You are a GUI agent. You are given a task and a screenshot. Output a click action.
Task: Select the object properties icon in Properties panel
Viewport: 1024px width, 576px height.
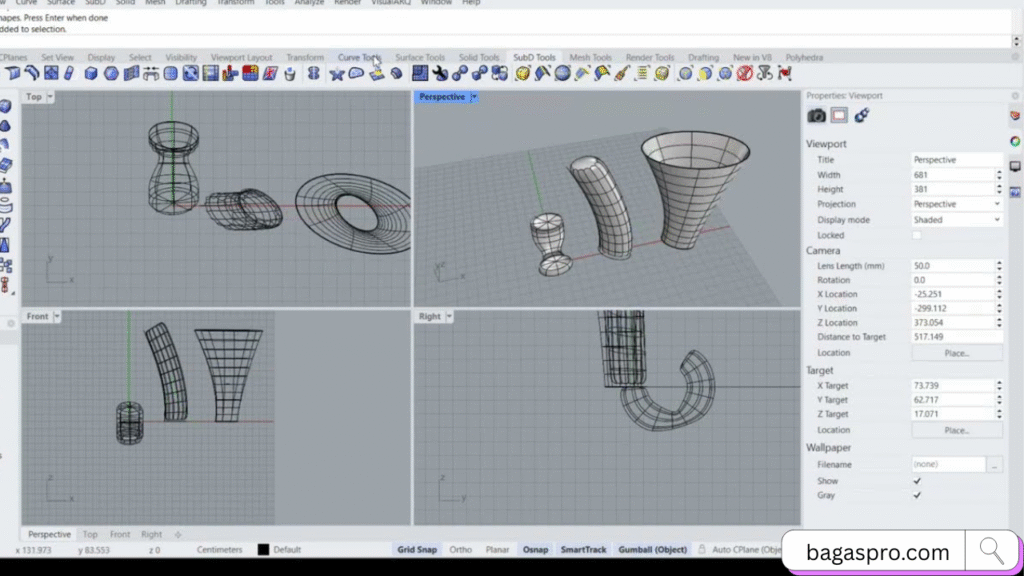pyautogui.click(x=841, y=115)
